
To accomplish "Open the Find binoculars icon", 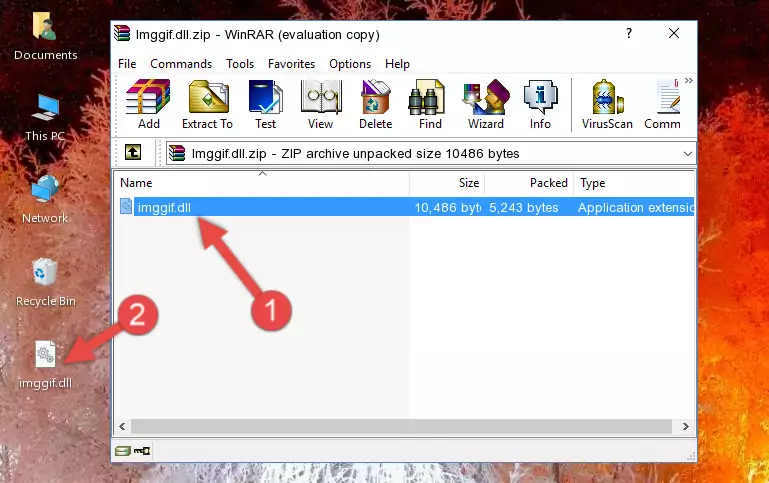I will [430, 104].
